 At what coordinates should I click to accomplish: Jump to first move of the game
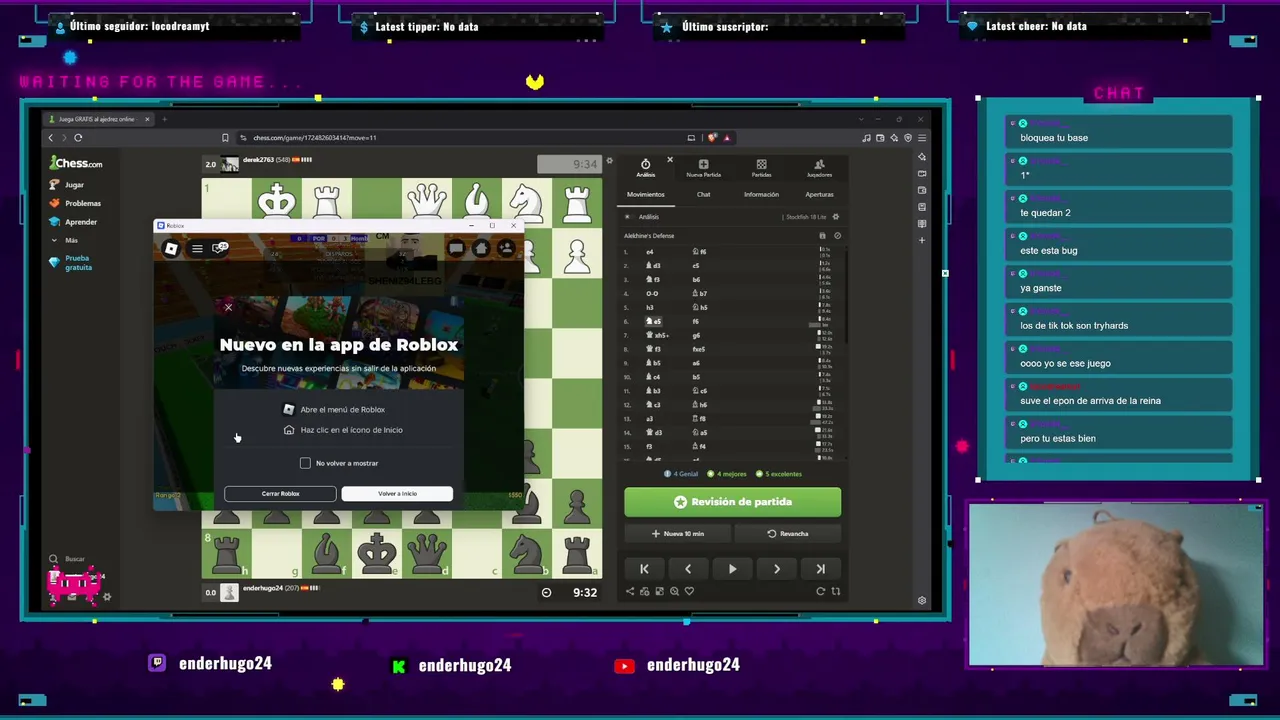[x=644, y=569]
